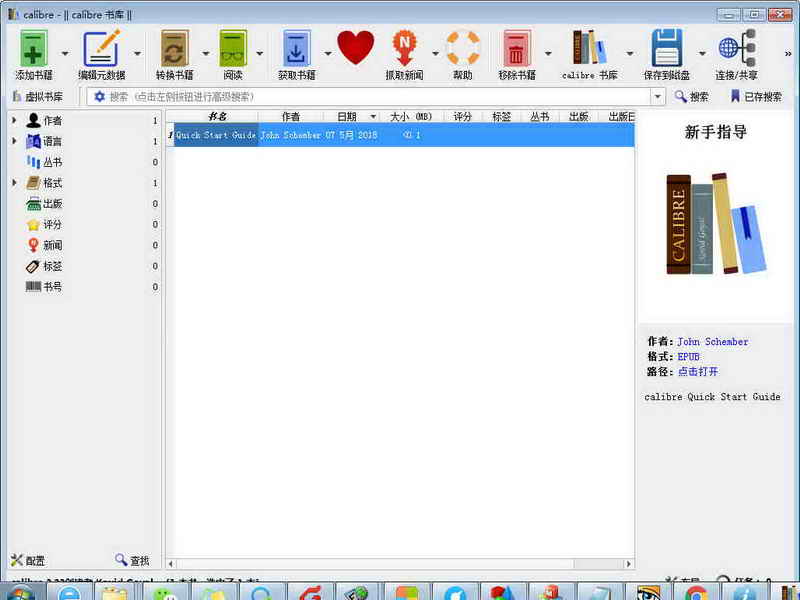Click the 查找 find button
The image size is (800, 600).
click(x=133, y=561)
